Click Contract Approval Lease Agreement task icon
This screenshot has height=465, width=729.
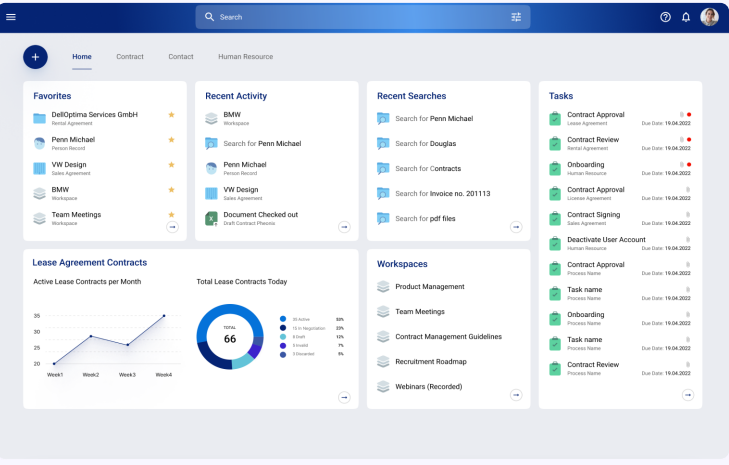point(555,119)
